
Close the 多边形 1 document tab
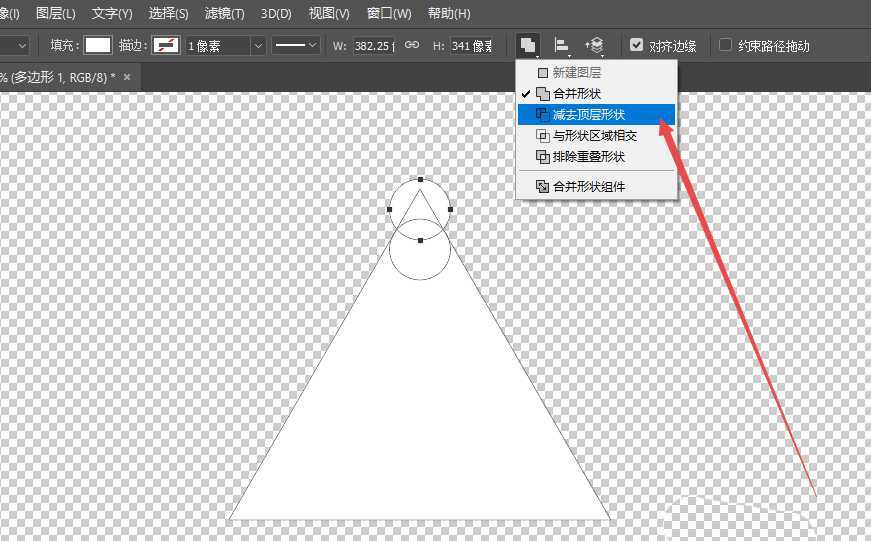(x=127, y=77)
